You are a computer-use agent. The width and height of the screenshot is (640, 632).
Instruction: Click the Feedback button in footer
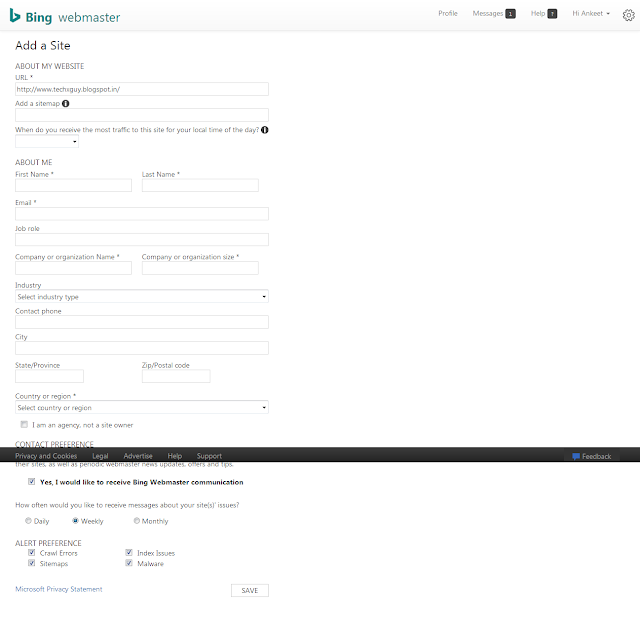[x=592, y=456]
